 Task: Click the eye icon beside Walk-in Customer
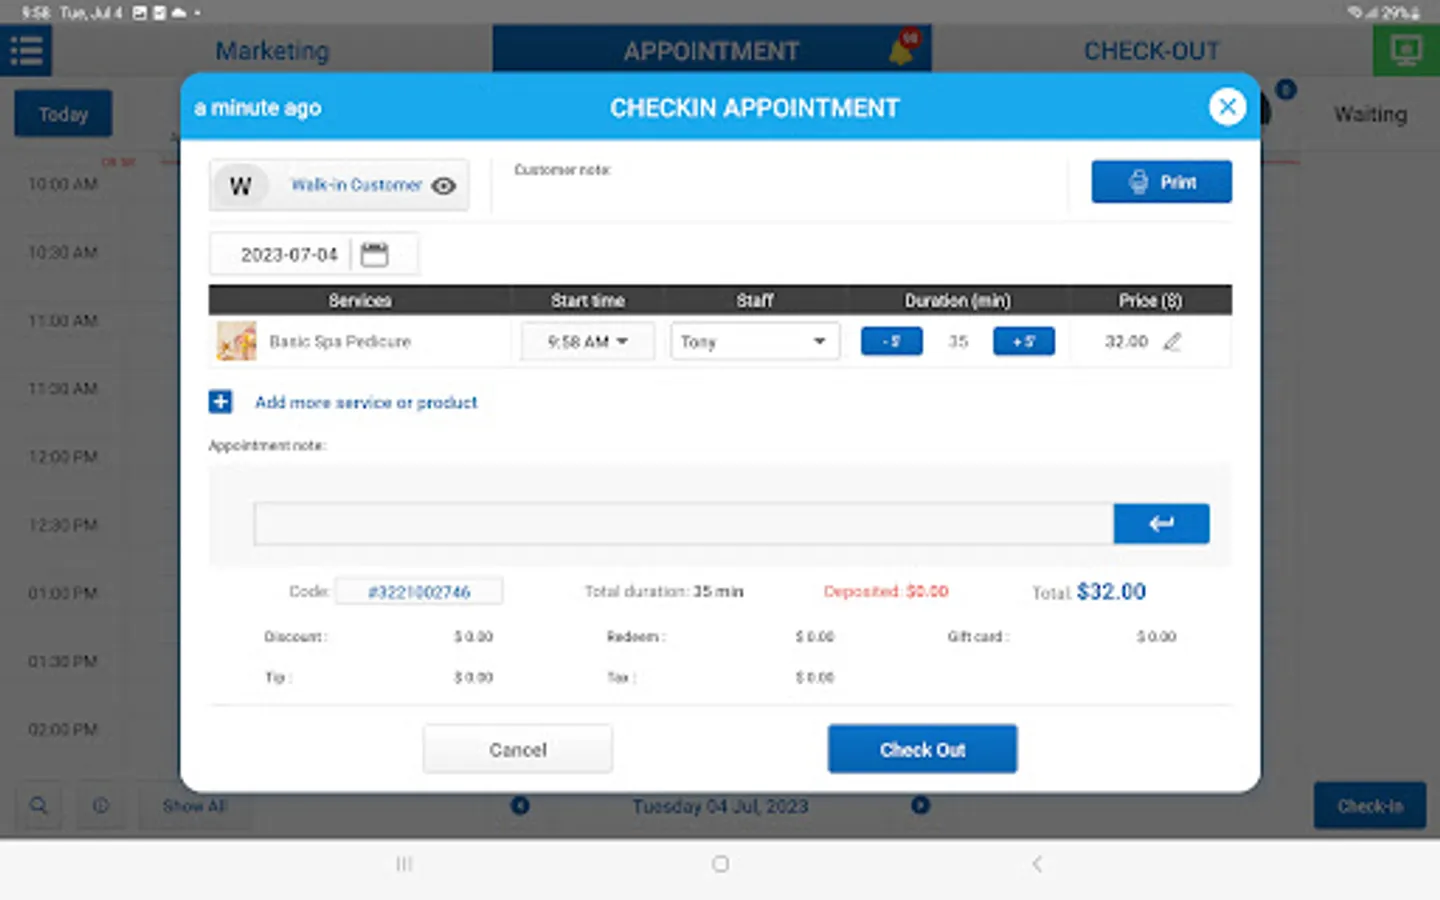click(x=443, y=186)
